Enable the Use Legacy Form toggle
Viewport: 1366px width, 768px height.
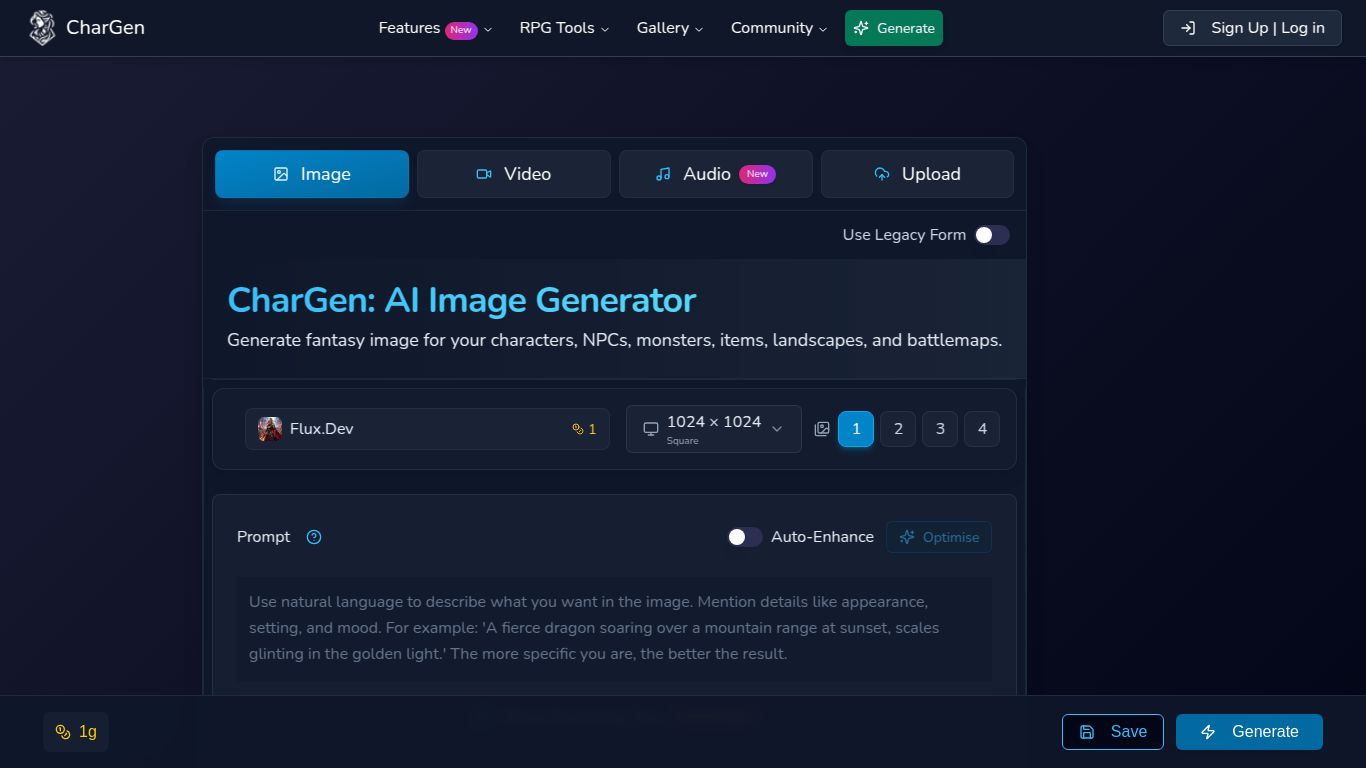[991, 234]
